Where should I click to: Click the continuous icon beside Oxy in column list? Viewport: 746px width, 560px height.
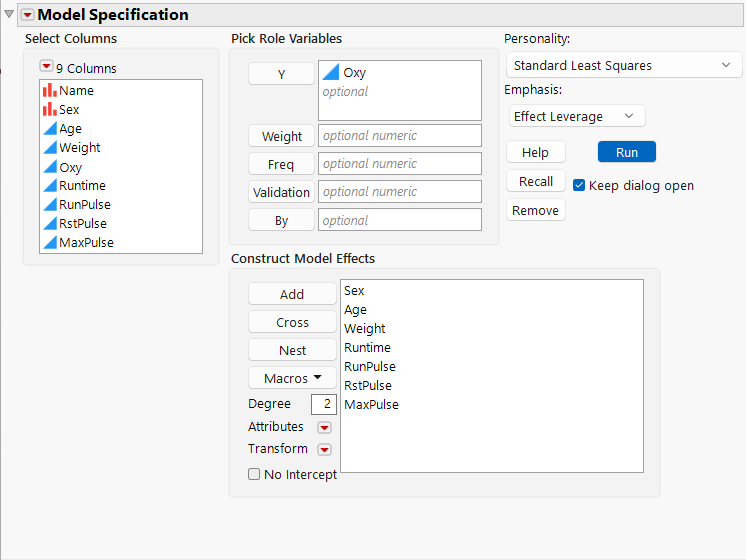pos(50,167)
